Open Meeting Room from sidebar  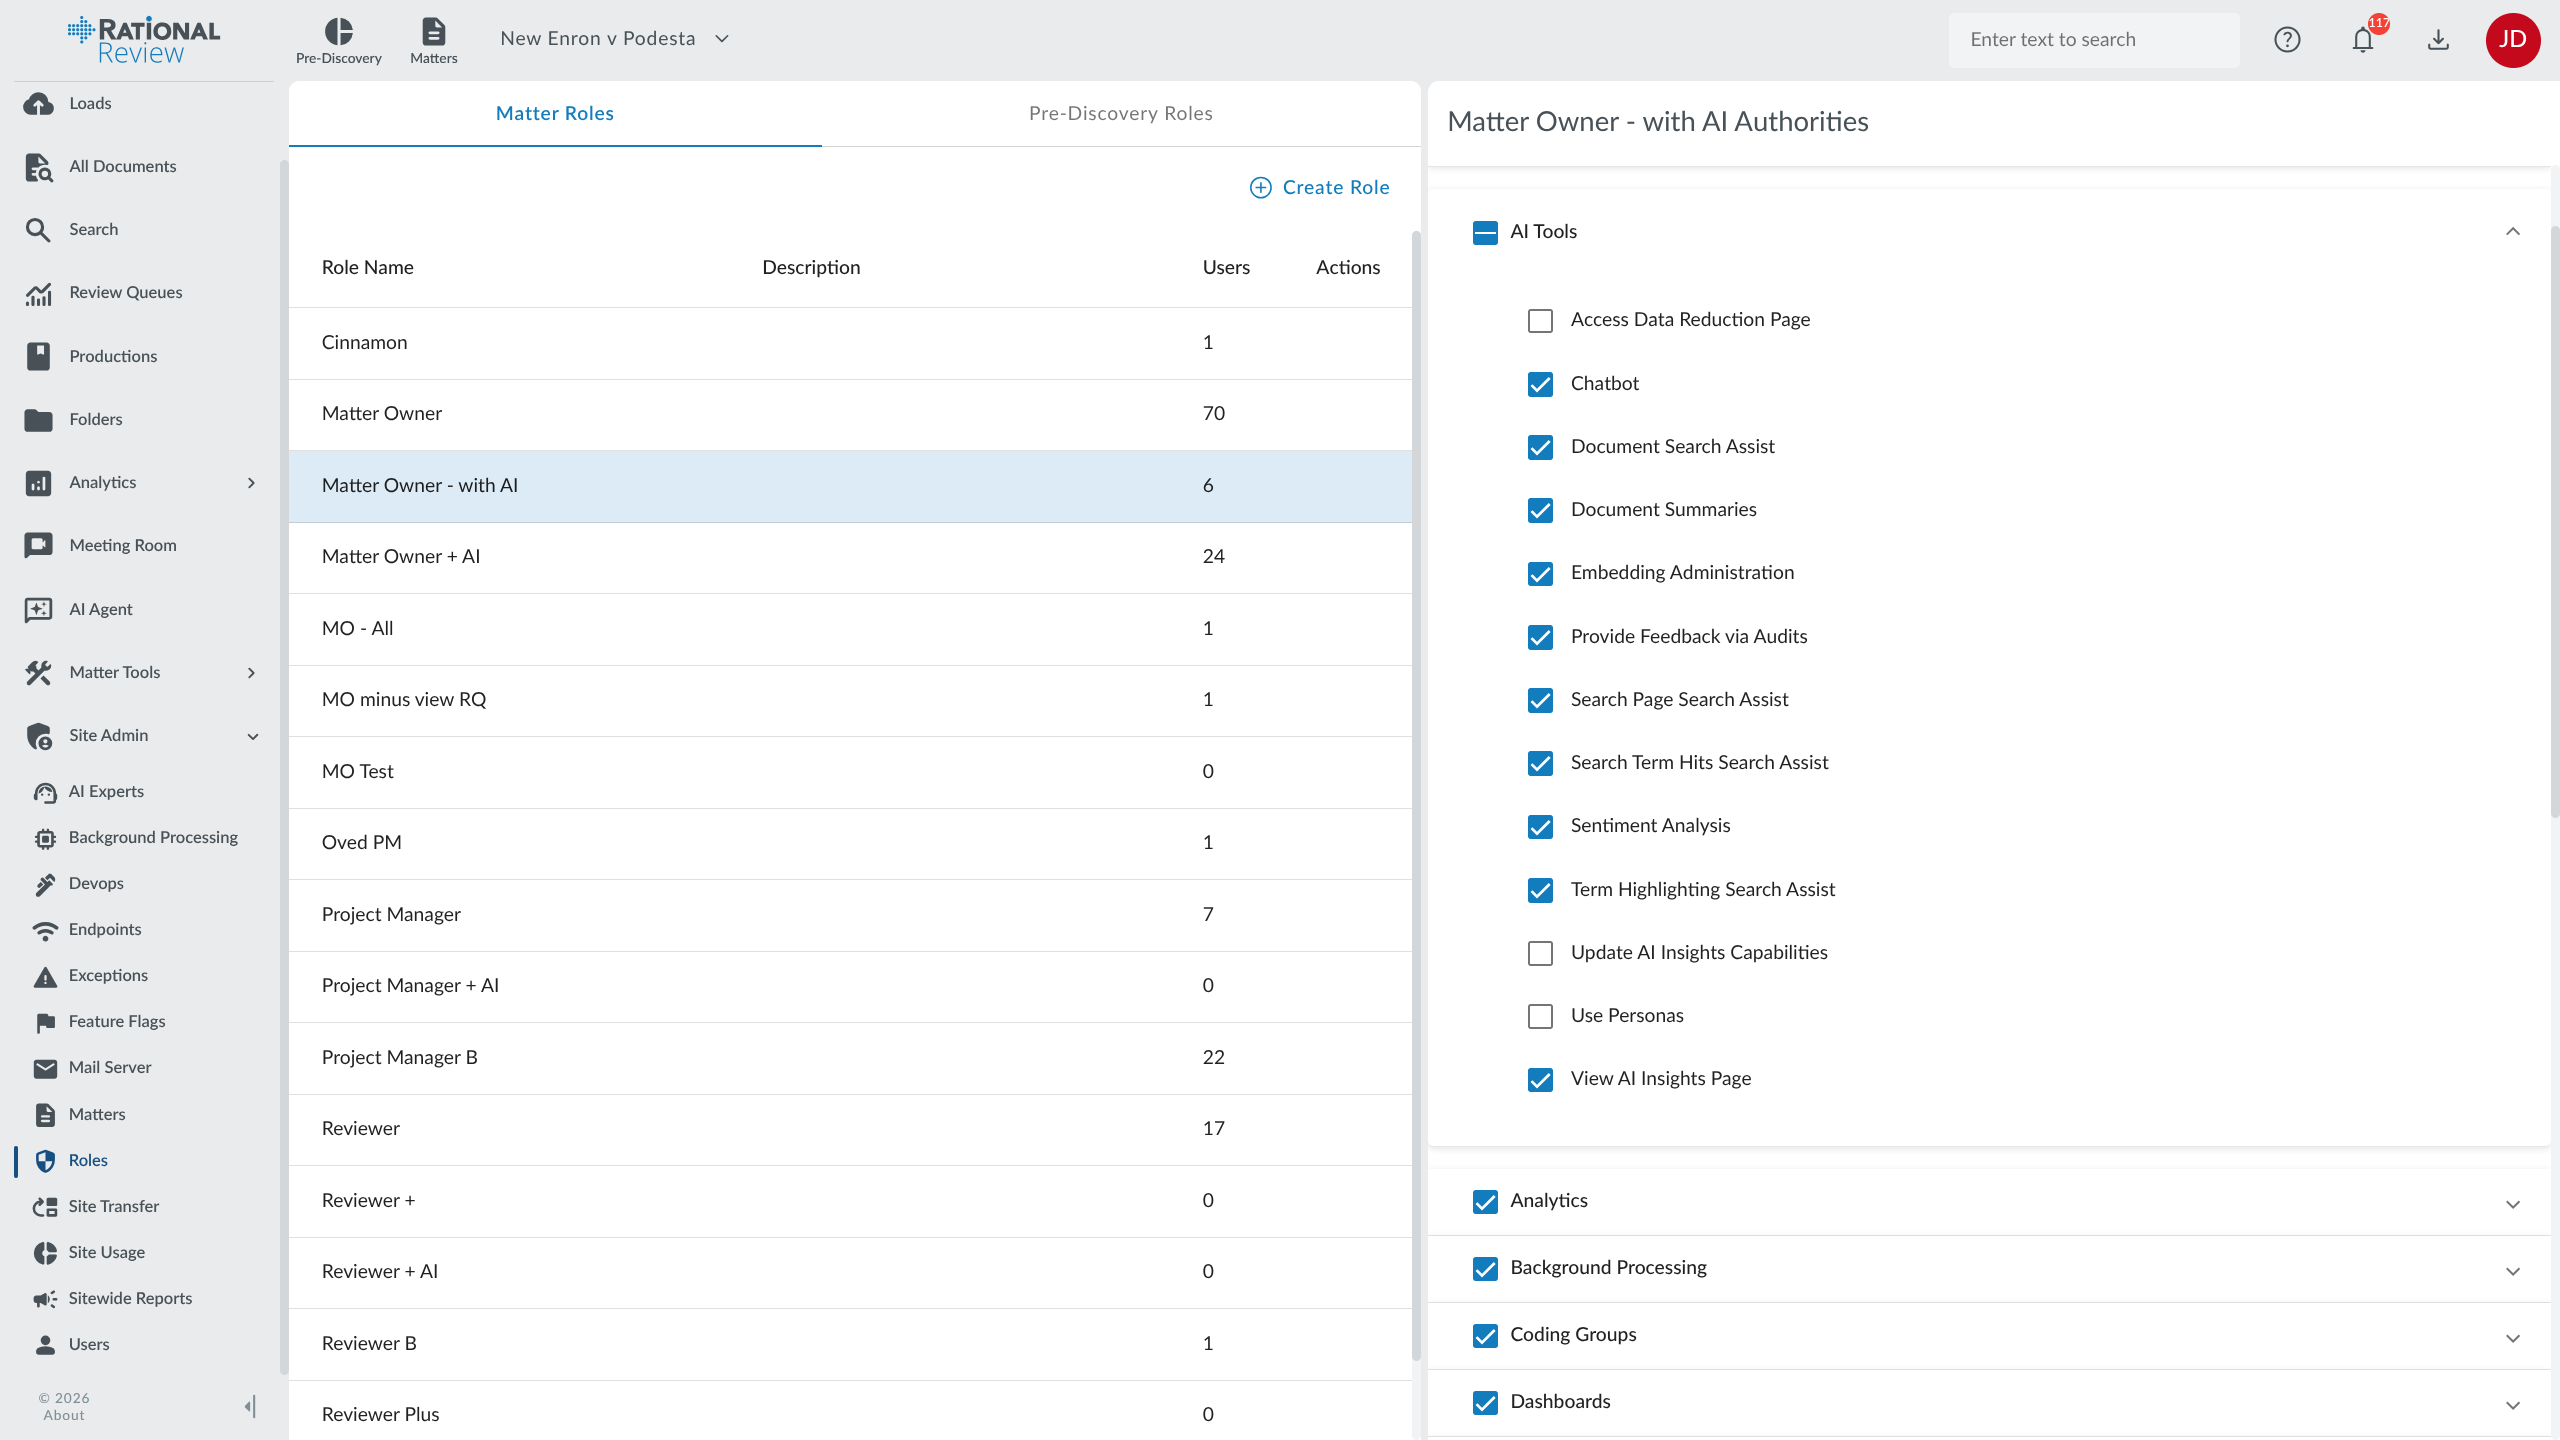[122, 545]
